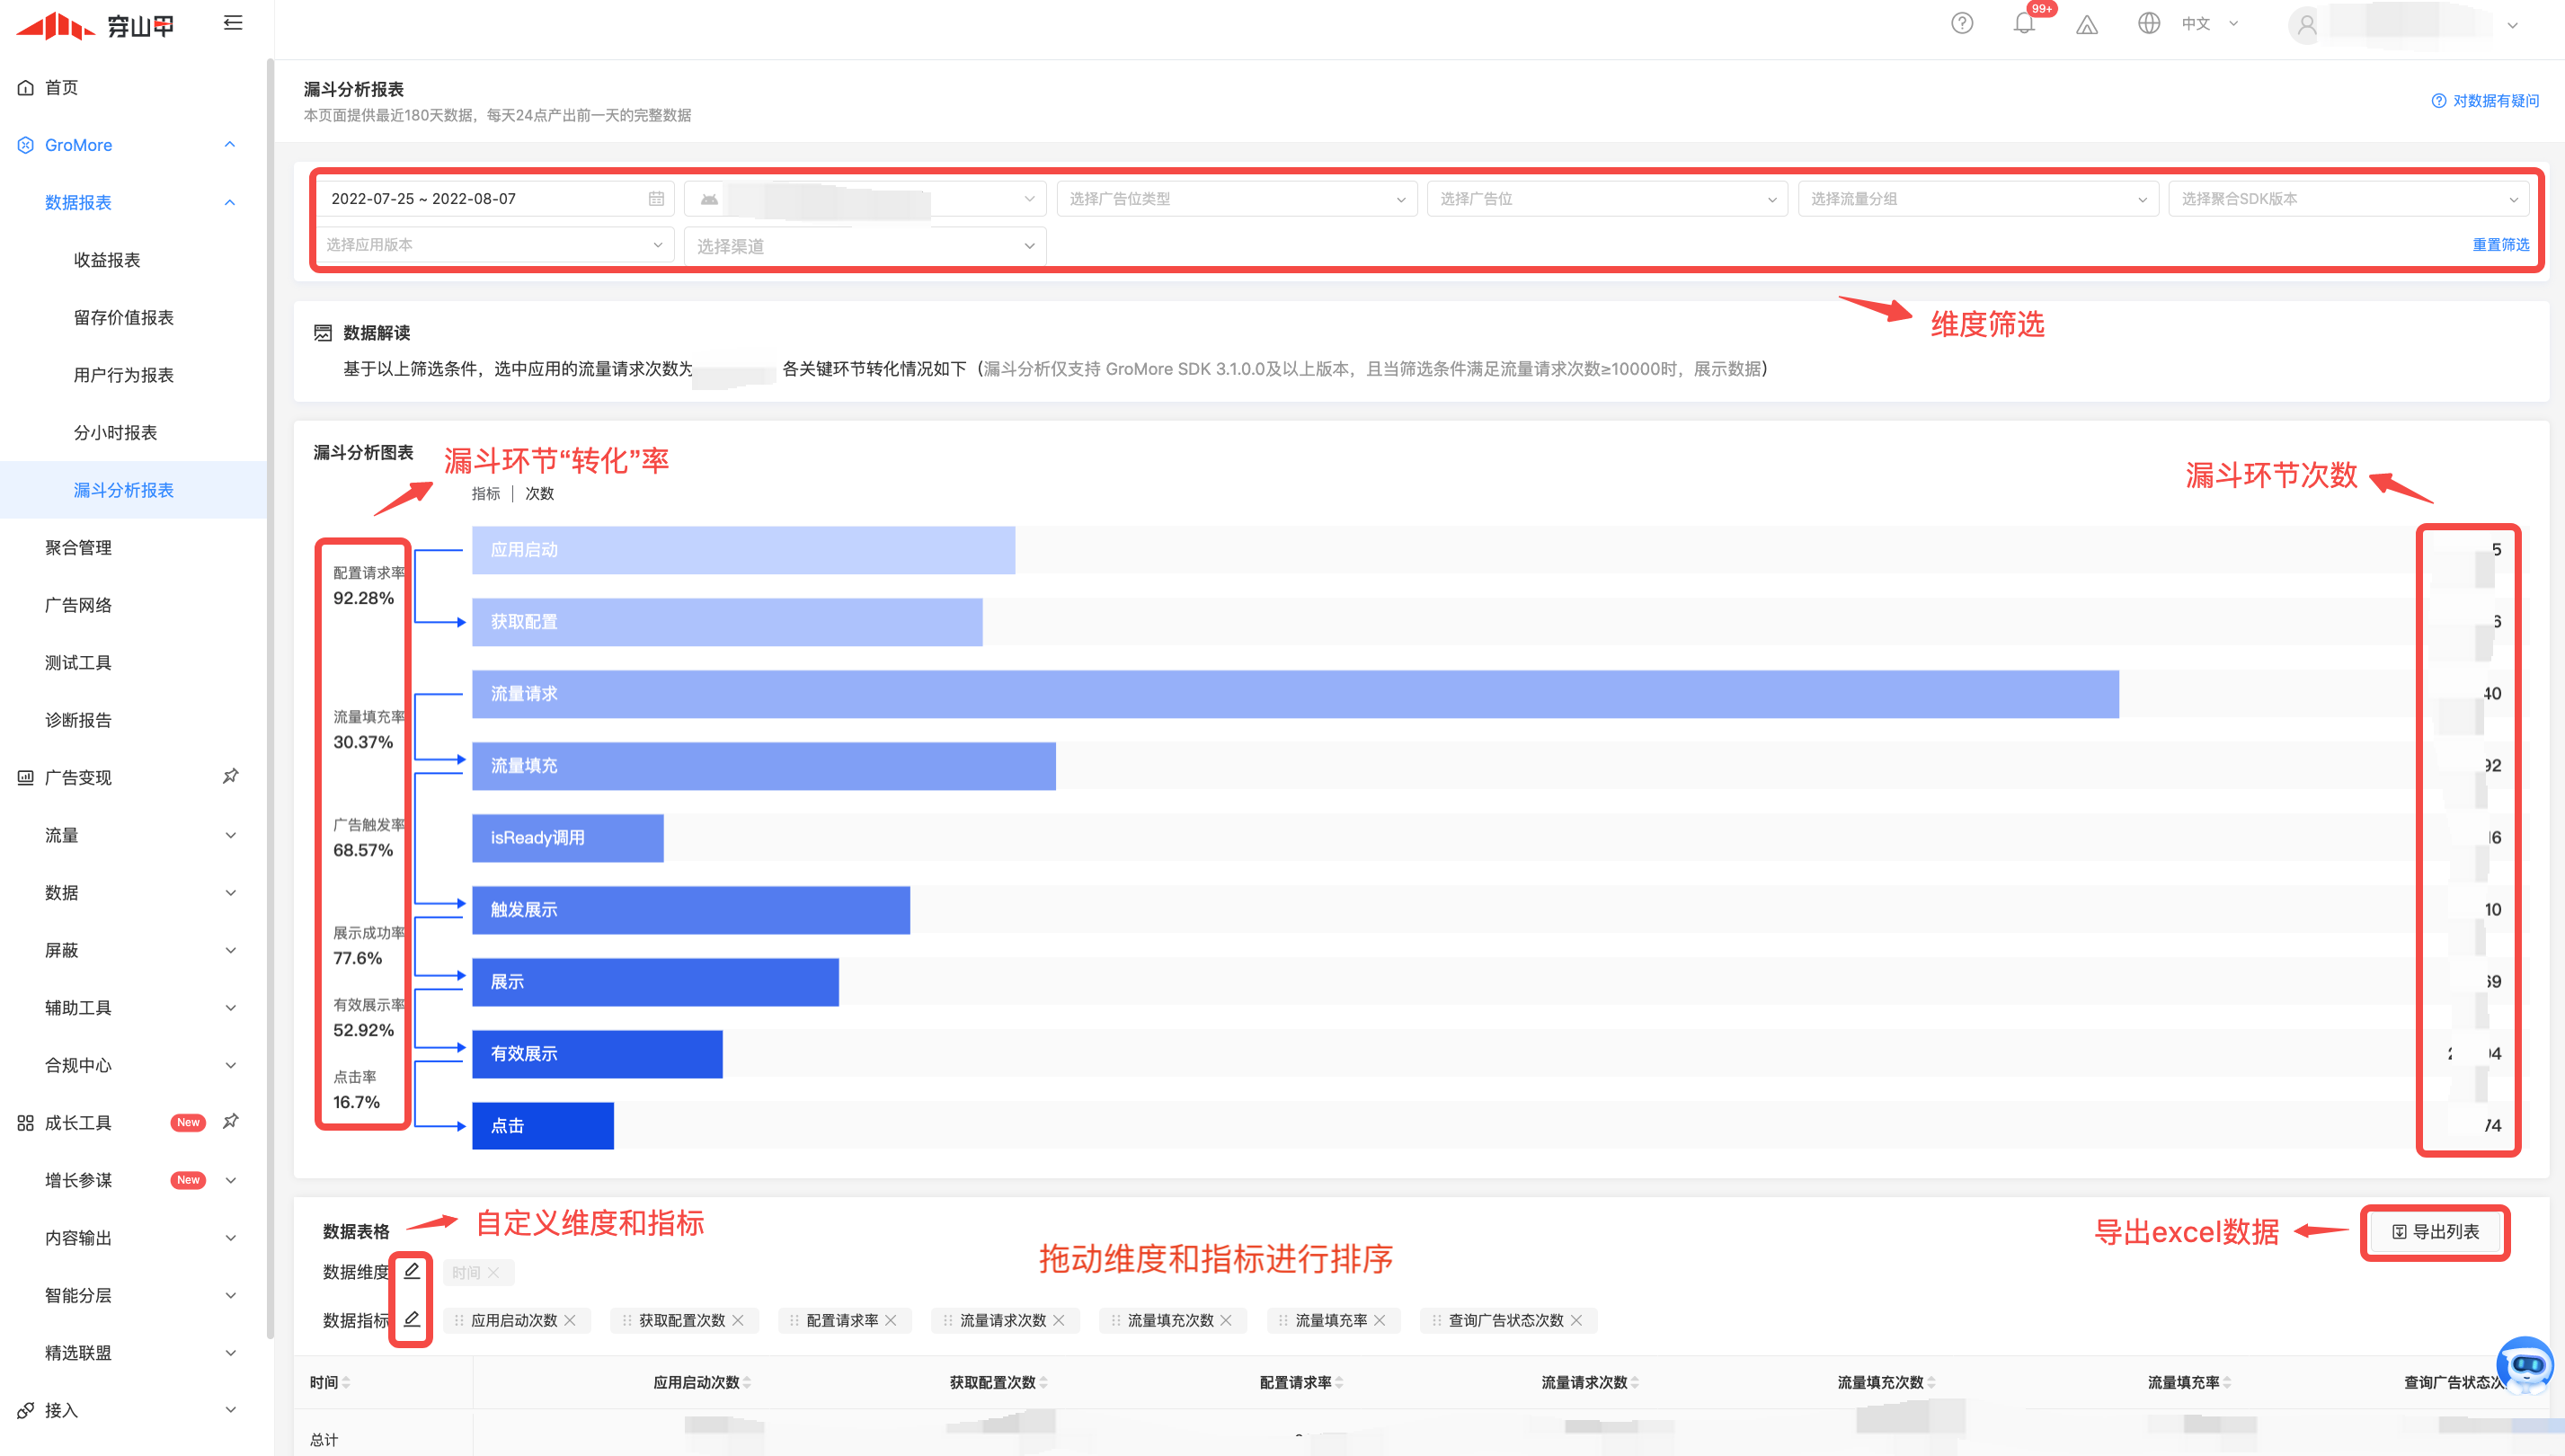Screen dimensions: 2565x1456
Task: Open 用户行为报表 report
Action: [x=123, y=374]
